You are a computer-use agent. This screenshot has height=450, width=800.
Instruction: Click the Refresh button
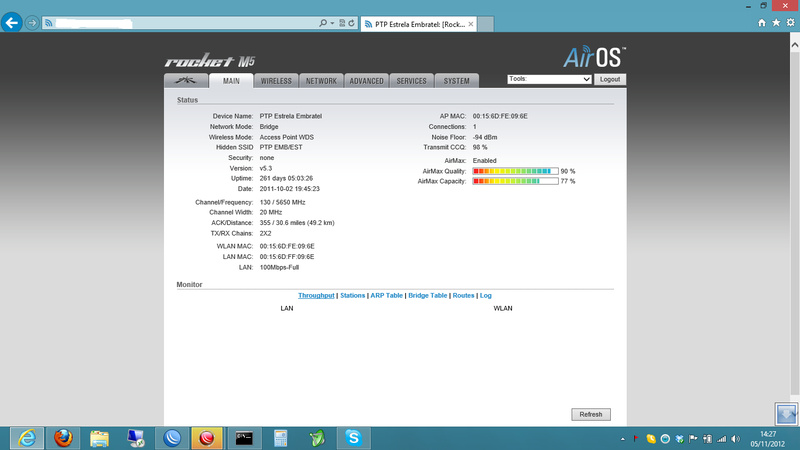591,414
